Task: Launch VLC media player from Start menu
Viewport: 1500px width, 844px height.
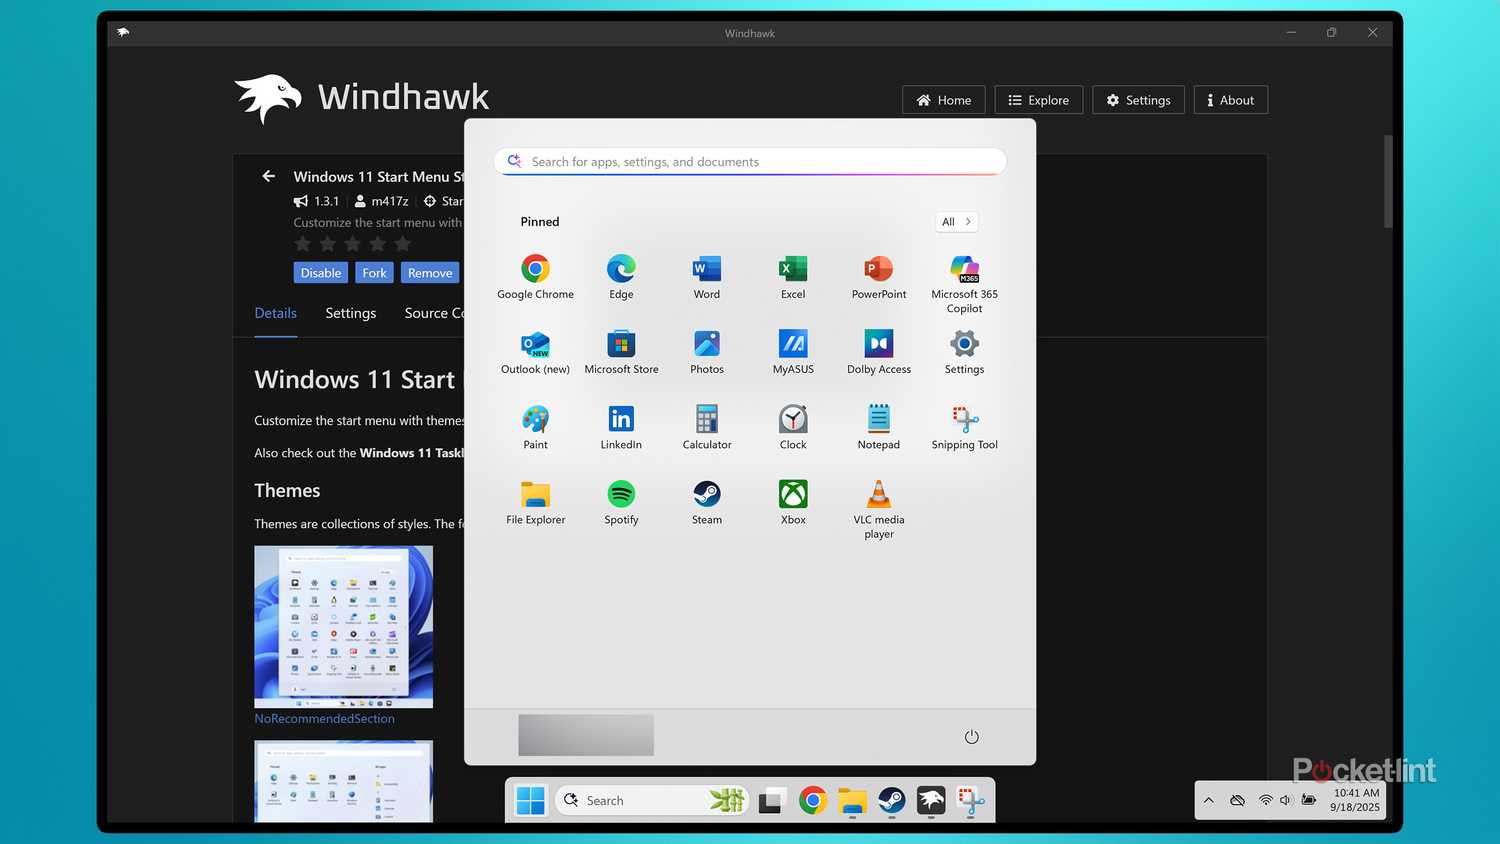Action: 879,509
